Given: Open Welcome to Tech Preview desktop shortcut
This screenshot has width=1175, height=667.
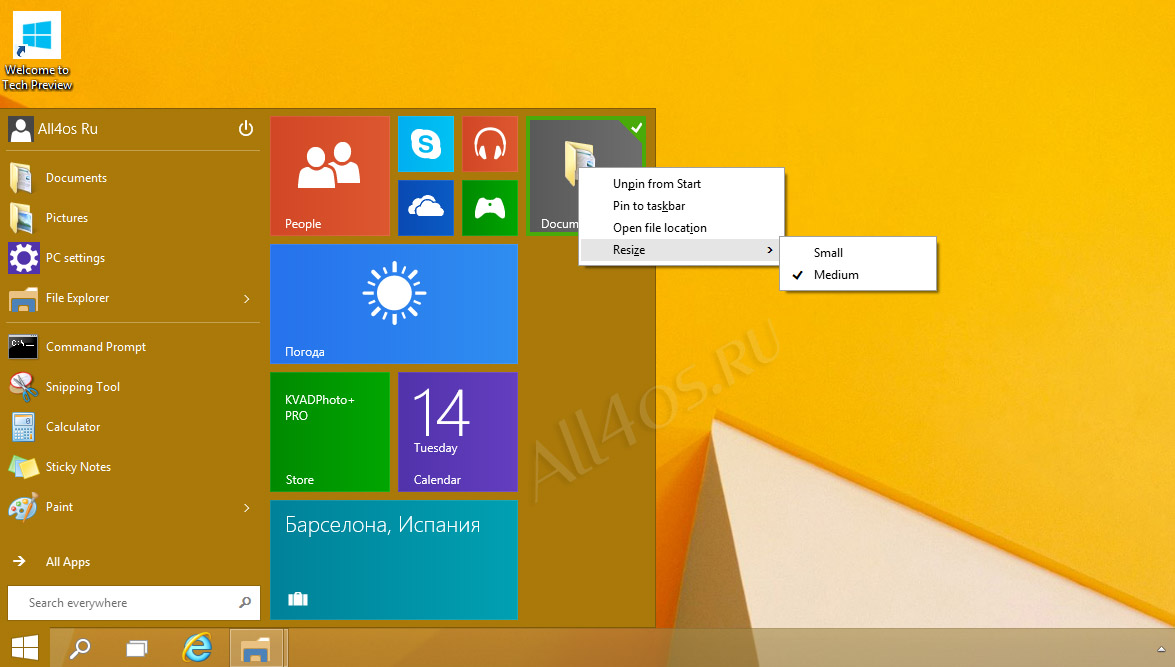Looking at the screenshot, I should 37,51.
